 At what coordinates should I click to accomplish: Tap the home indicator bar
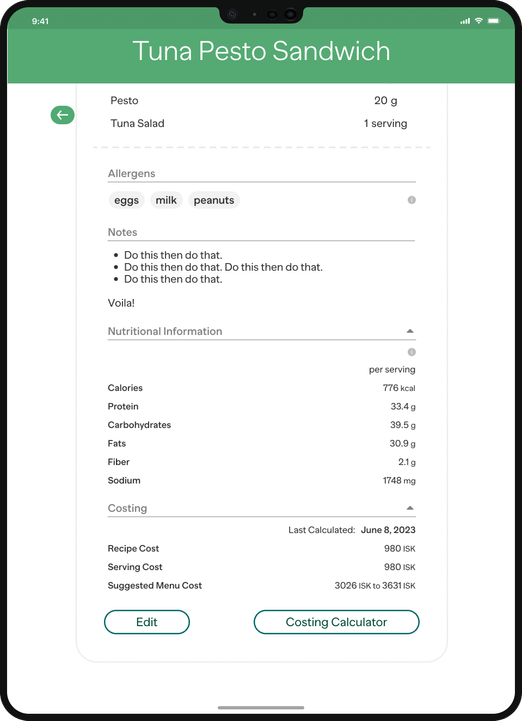[x=261, y=708]
